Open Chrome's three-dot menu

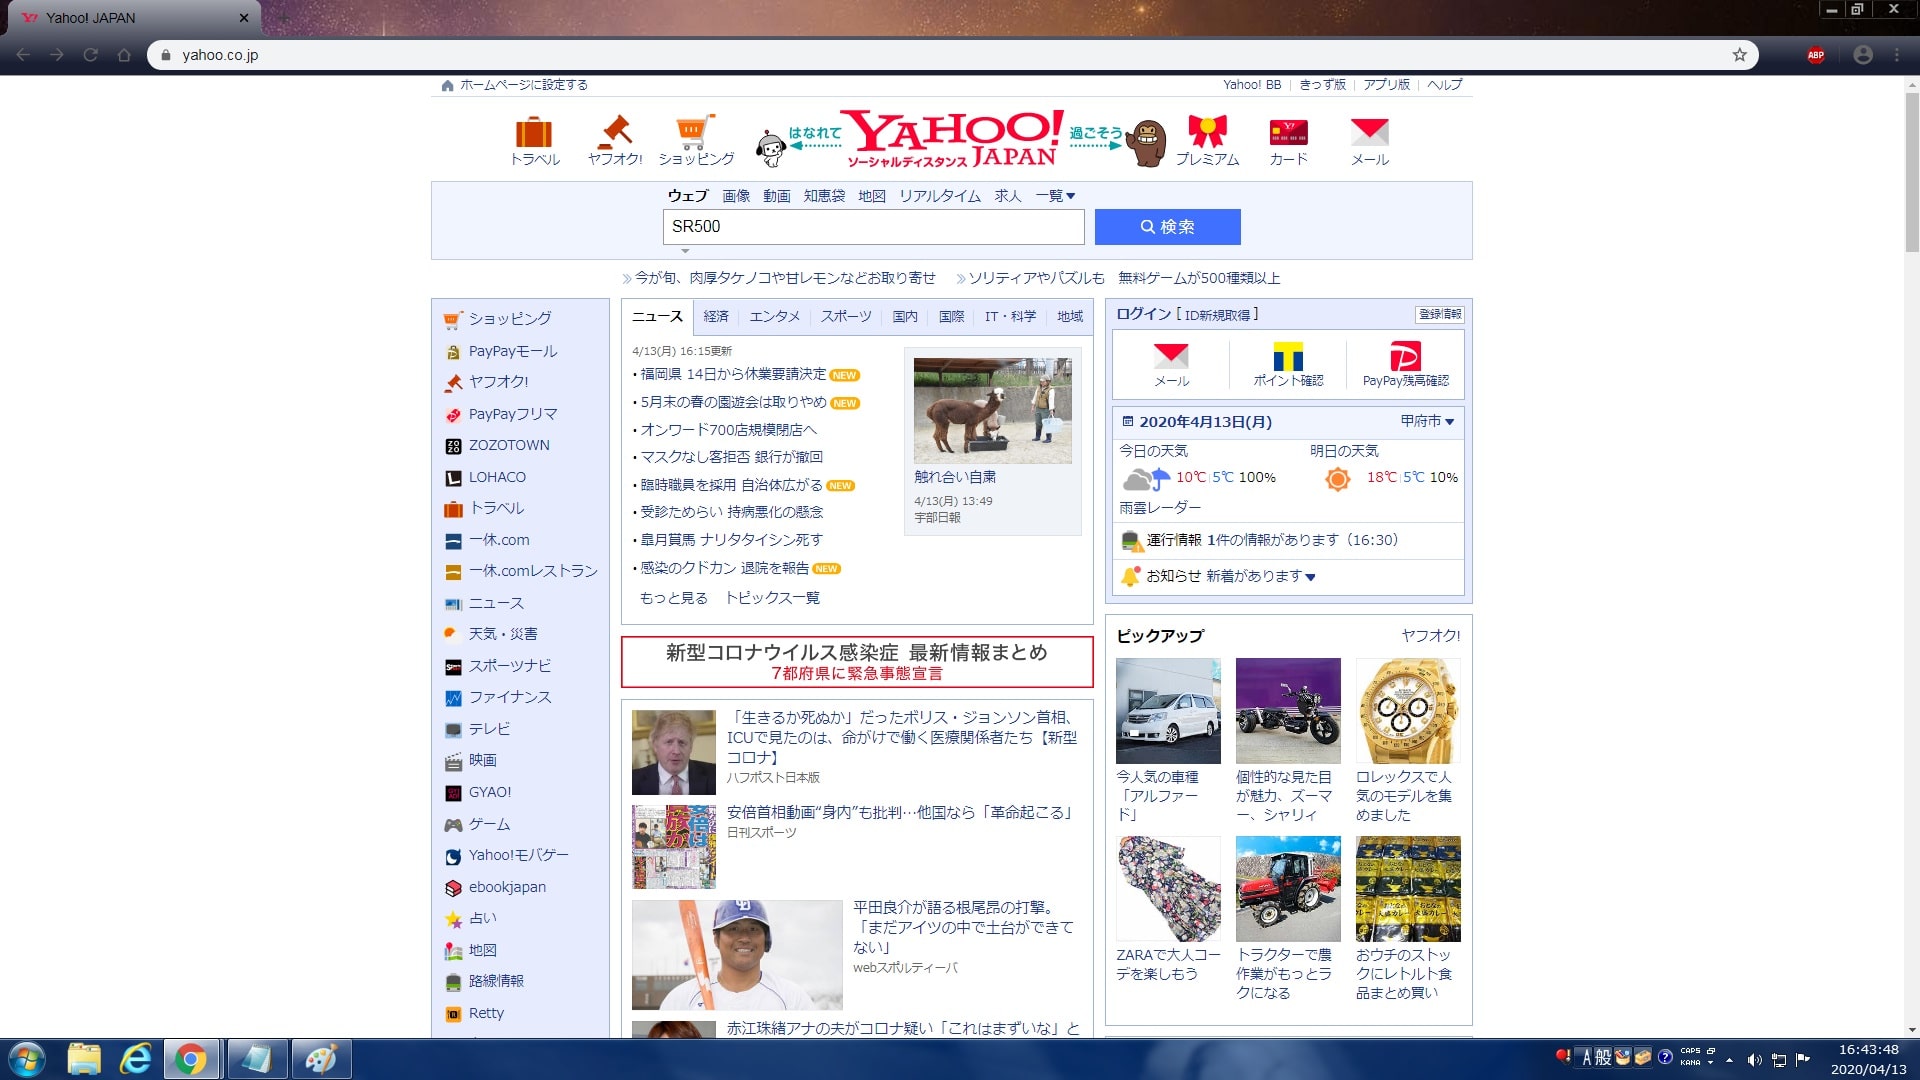(x=1897, y=55)
